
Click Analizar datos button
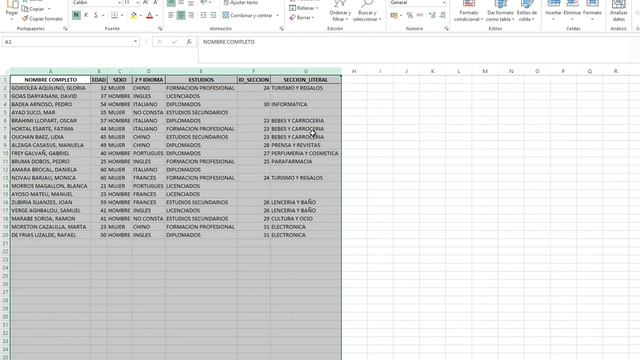[619, 11]
